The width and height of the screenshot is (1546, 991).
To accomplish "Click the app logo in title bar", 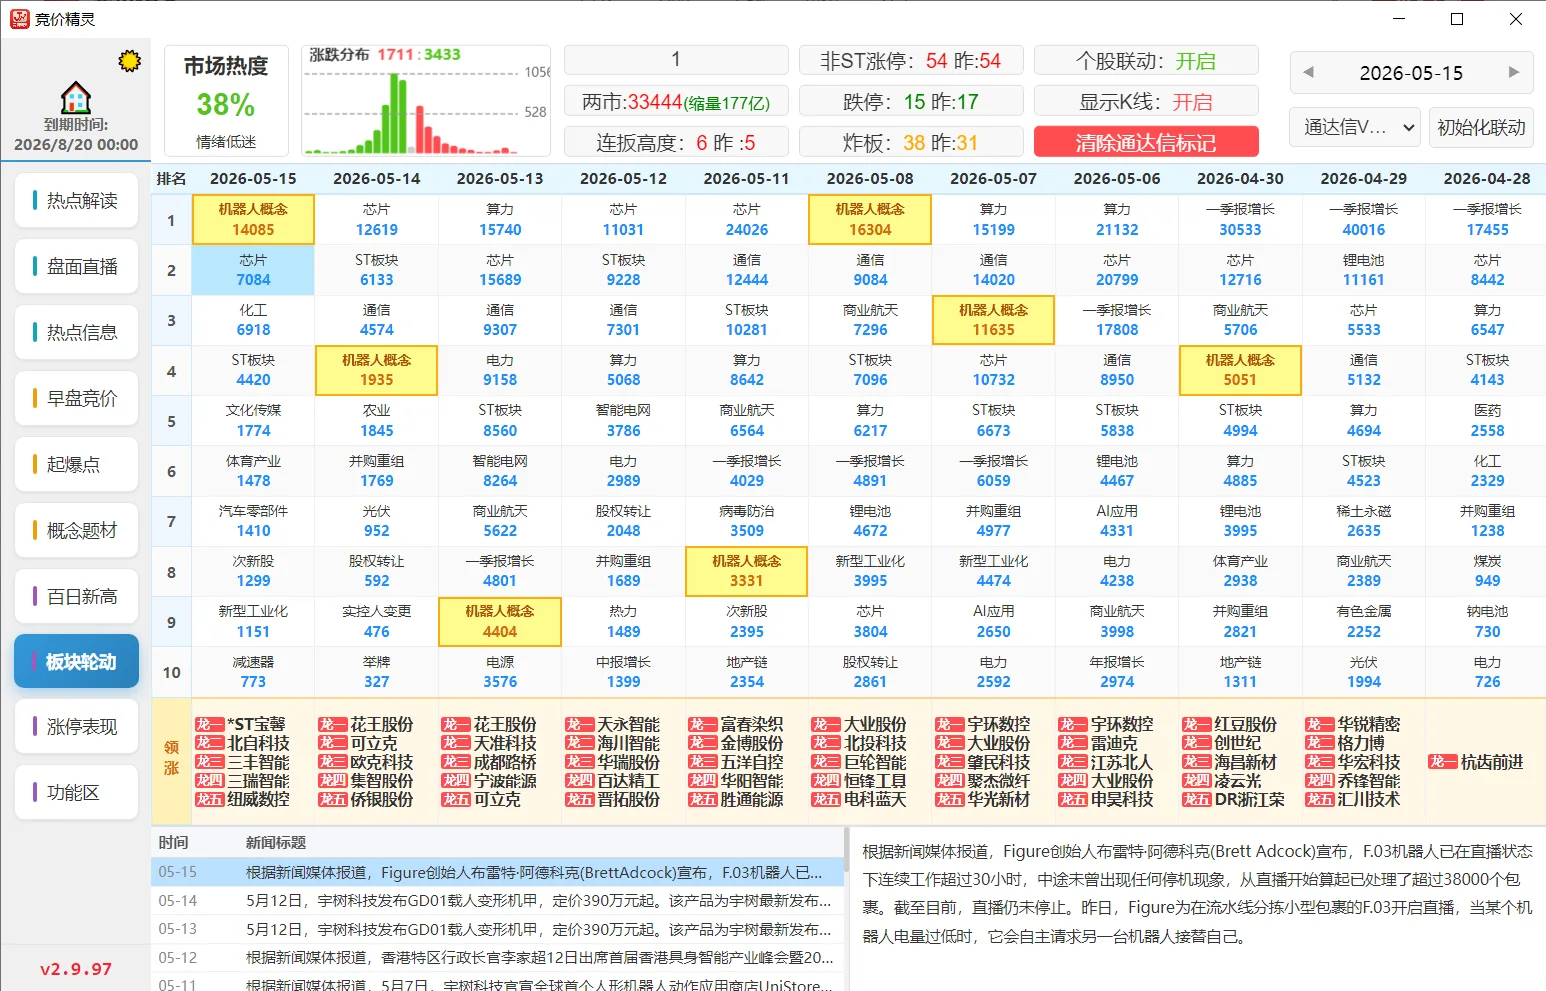I will [19, 19].
